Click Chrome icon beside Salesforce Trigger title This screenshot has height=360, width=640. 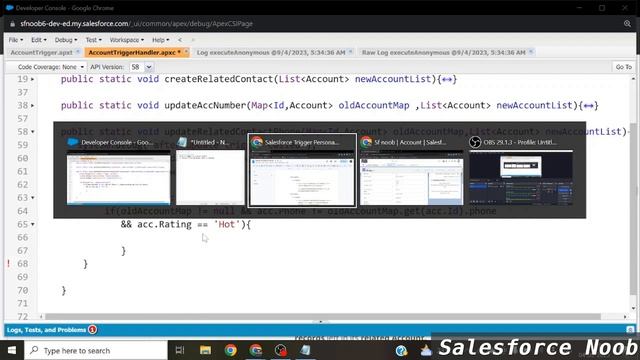coord(257,142)
